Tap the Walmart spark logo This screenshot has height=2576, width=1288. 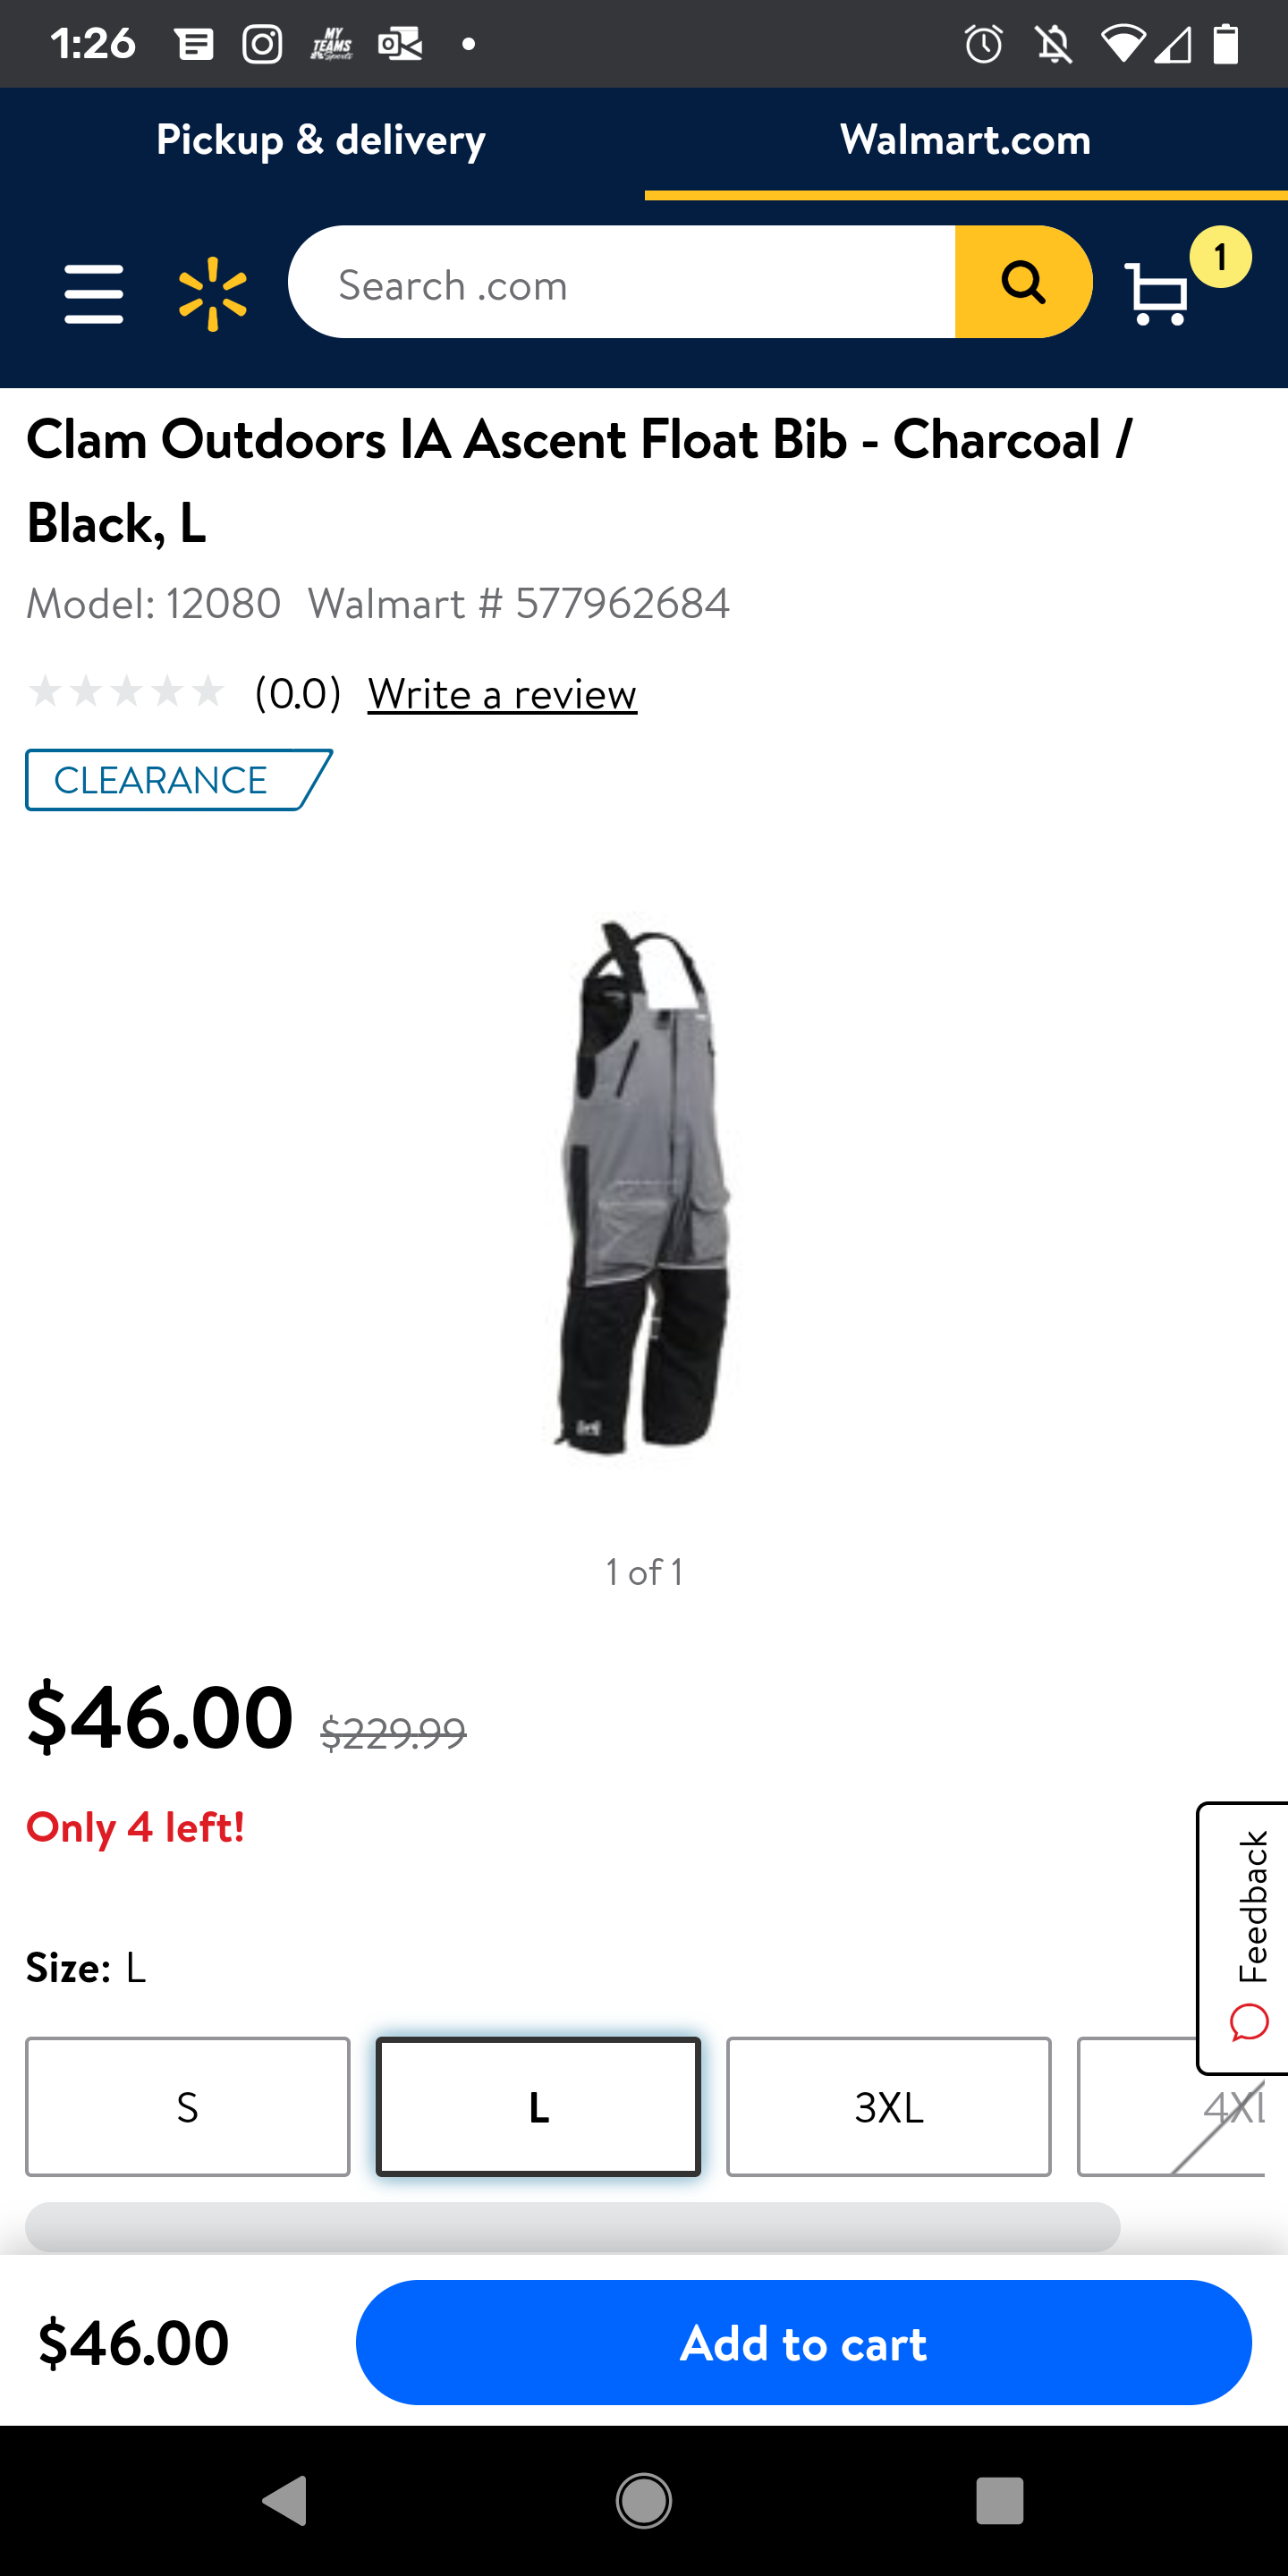(x=213, y=294)
